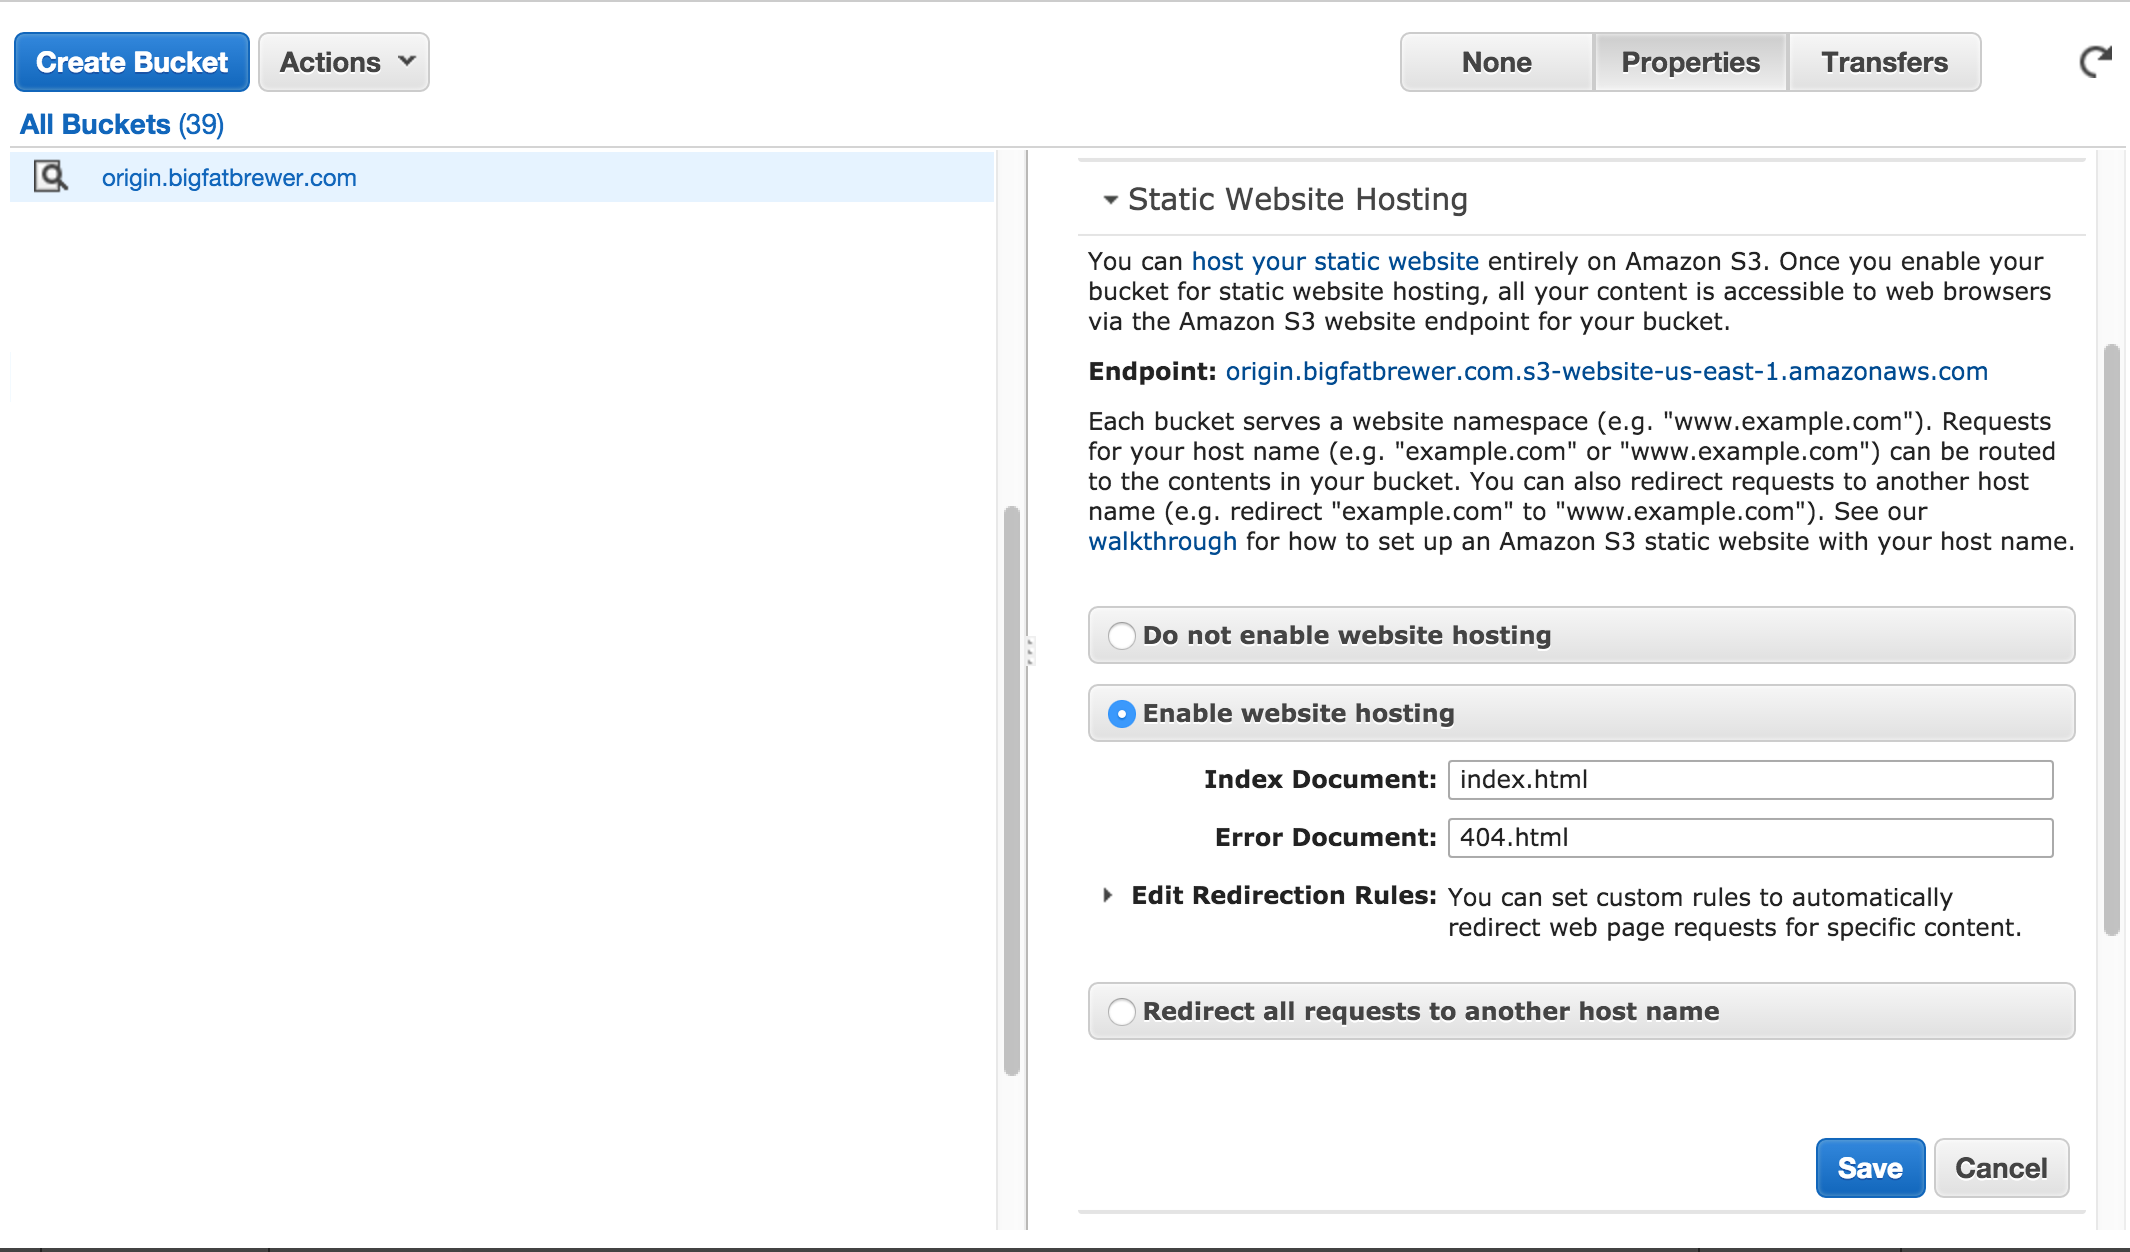The image size is (2130, 1252).
Task: Open the bucket endpoint URL link
Action: [1606, 372]
